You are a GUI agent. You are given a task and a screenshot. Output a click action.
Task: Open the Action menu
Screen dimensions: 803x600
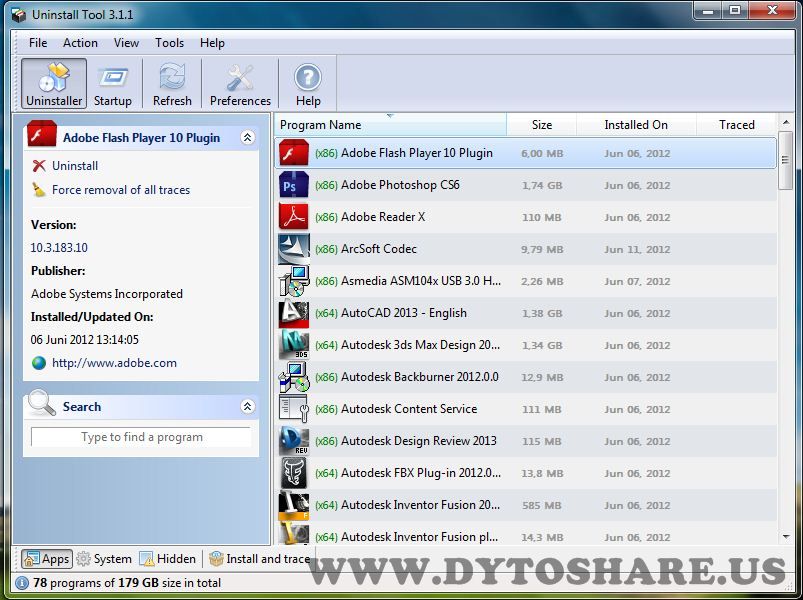click(80, 42)
